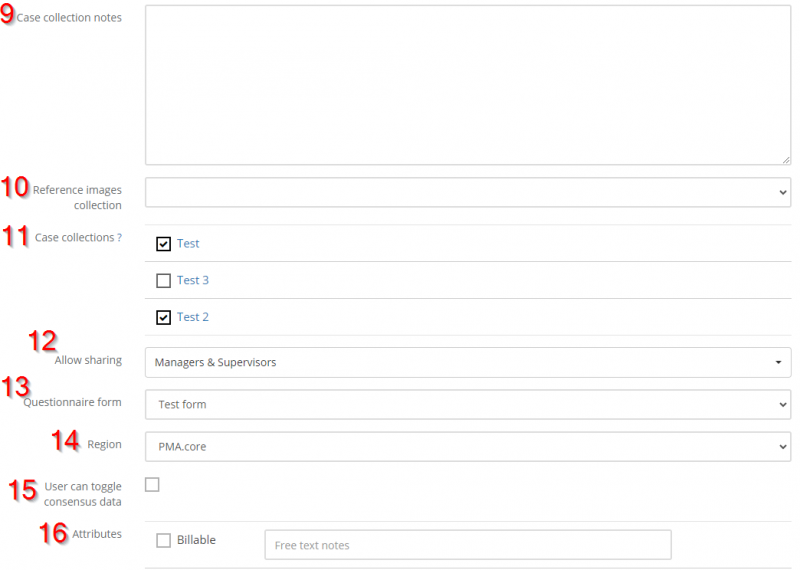Click the Case collection notes label
800x570 pixels.
click(69, 18)
